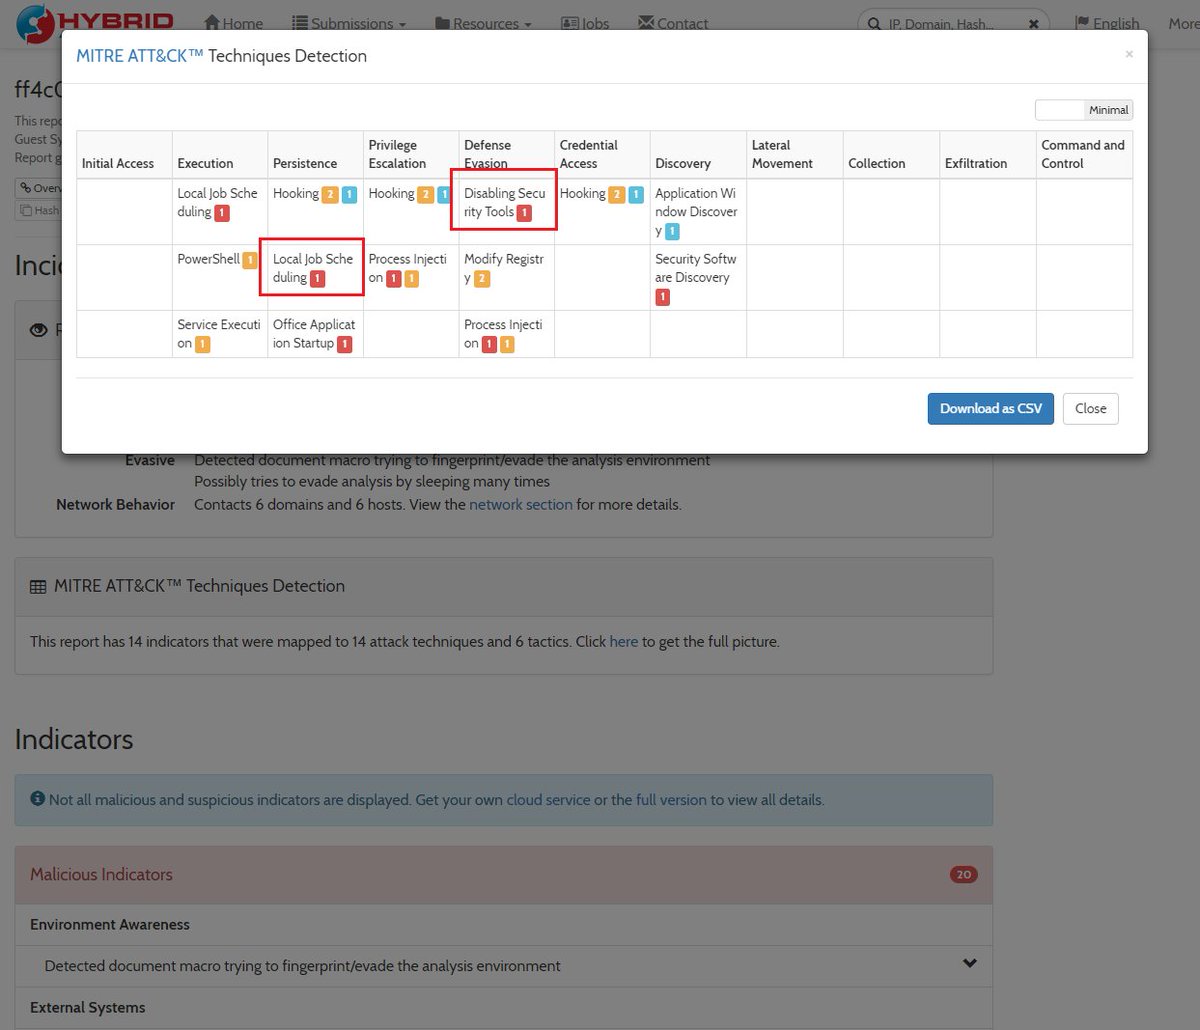Click blue badge on Persistence Hooking

[x=349, y=194]
